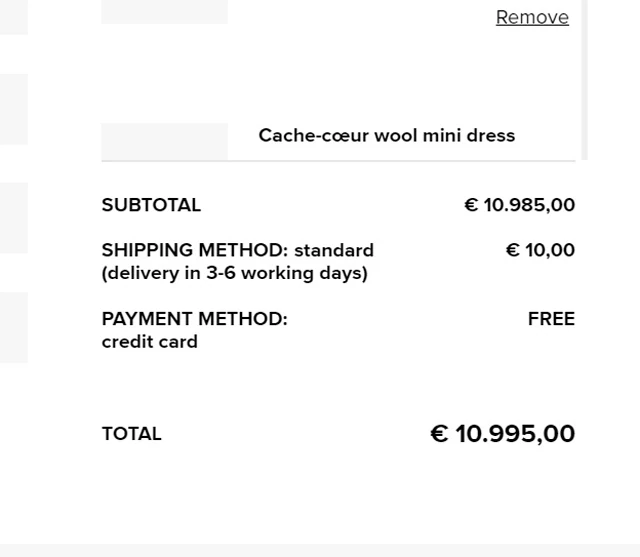Click the SHIPPING METHOD: standard label

237,250
